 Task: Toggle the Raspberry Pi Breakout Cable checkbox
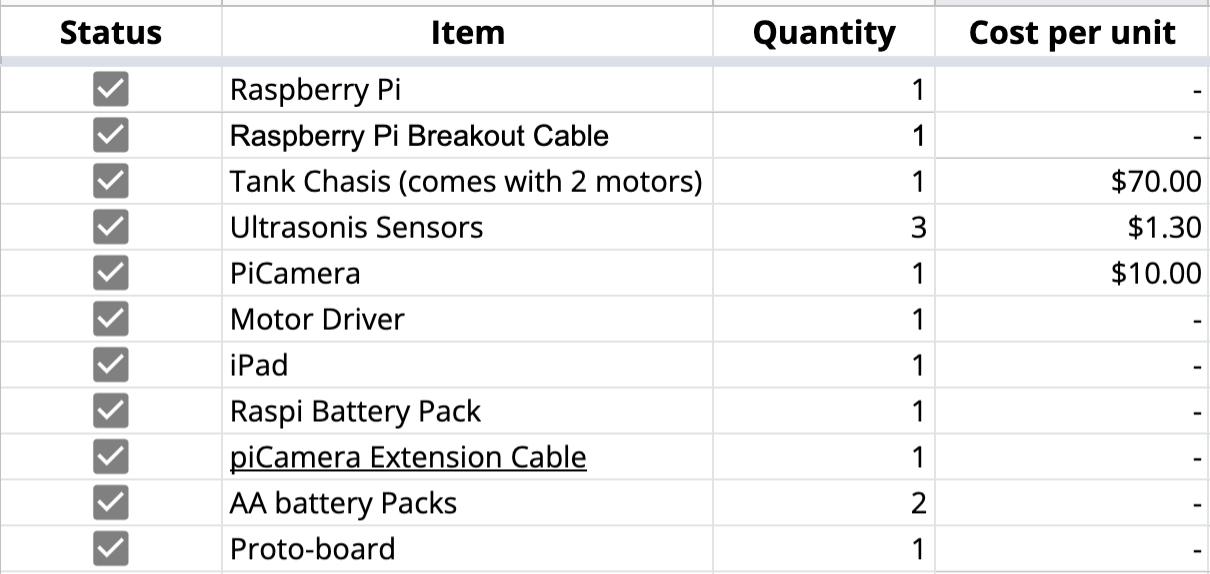point(110,135)
